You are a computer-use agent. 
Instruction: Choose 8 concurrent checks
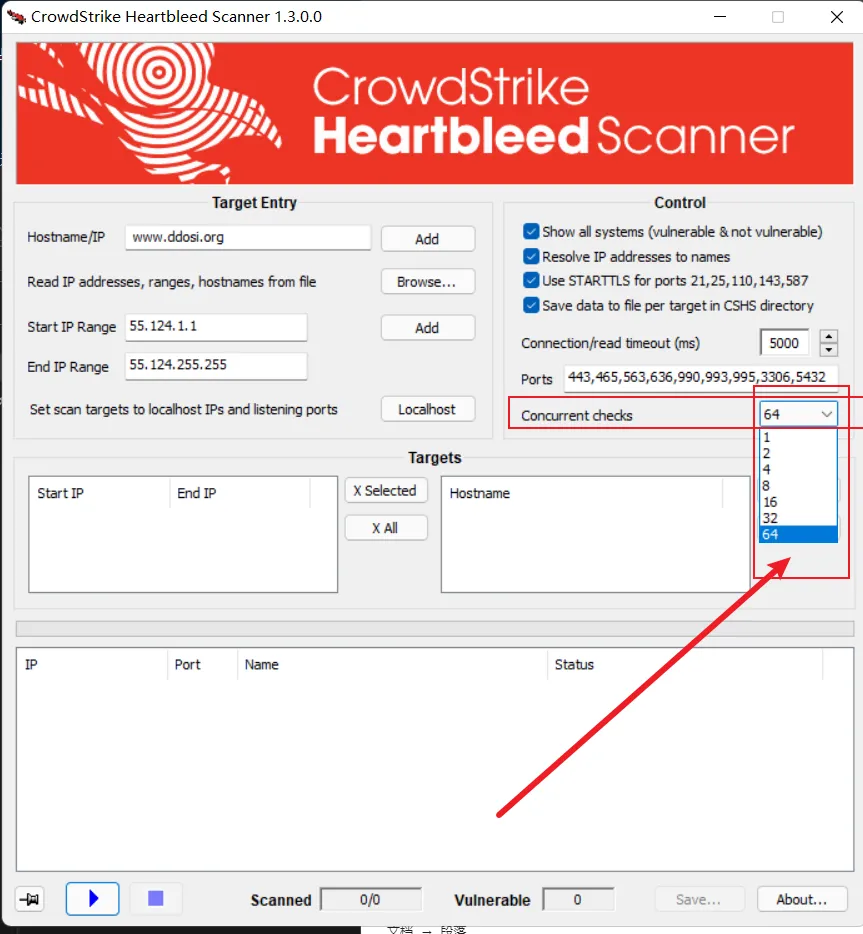coord(798,485)
